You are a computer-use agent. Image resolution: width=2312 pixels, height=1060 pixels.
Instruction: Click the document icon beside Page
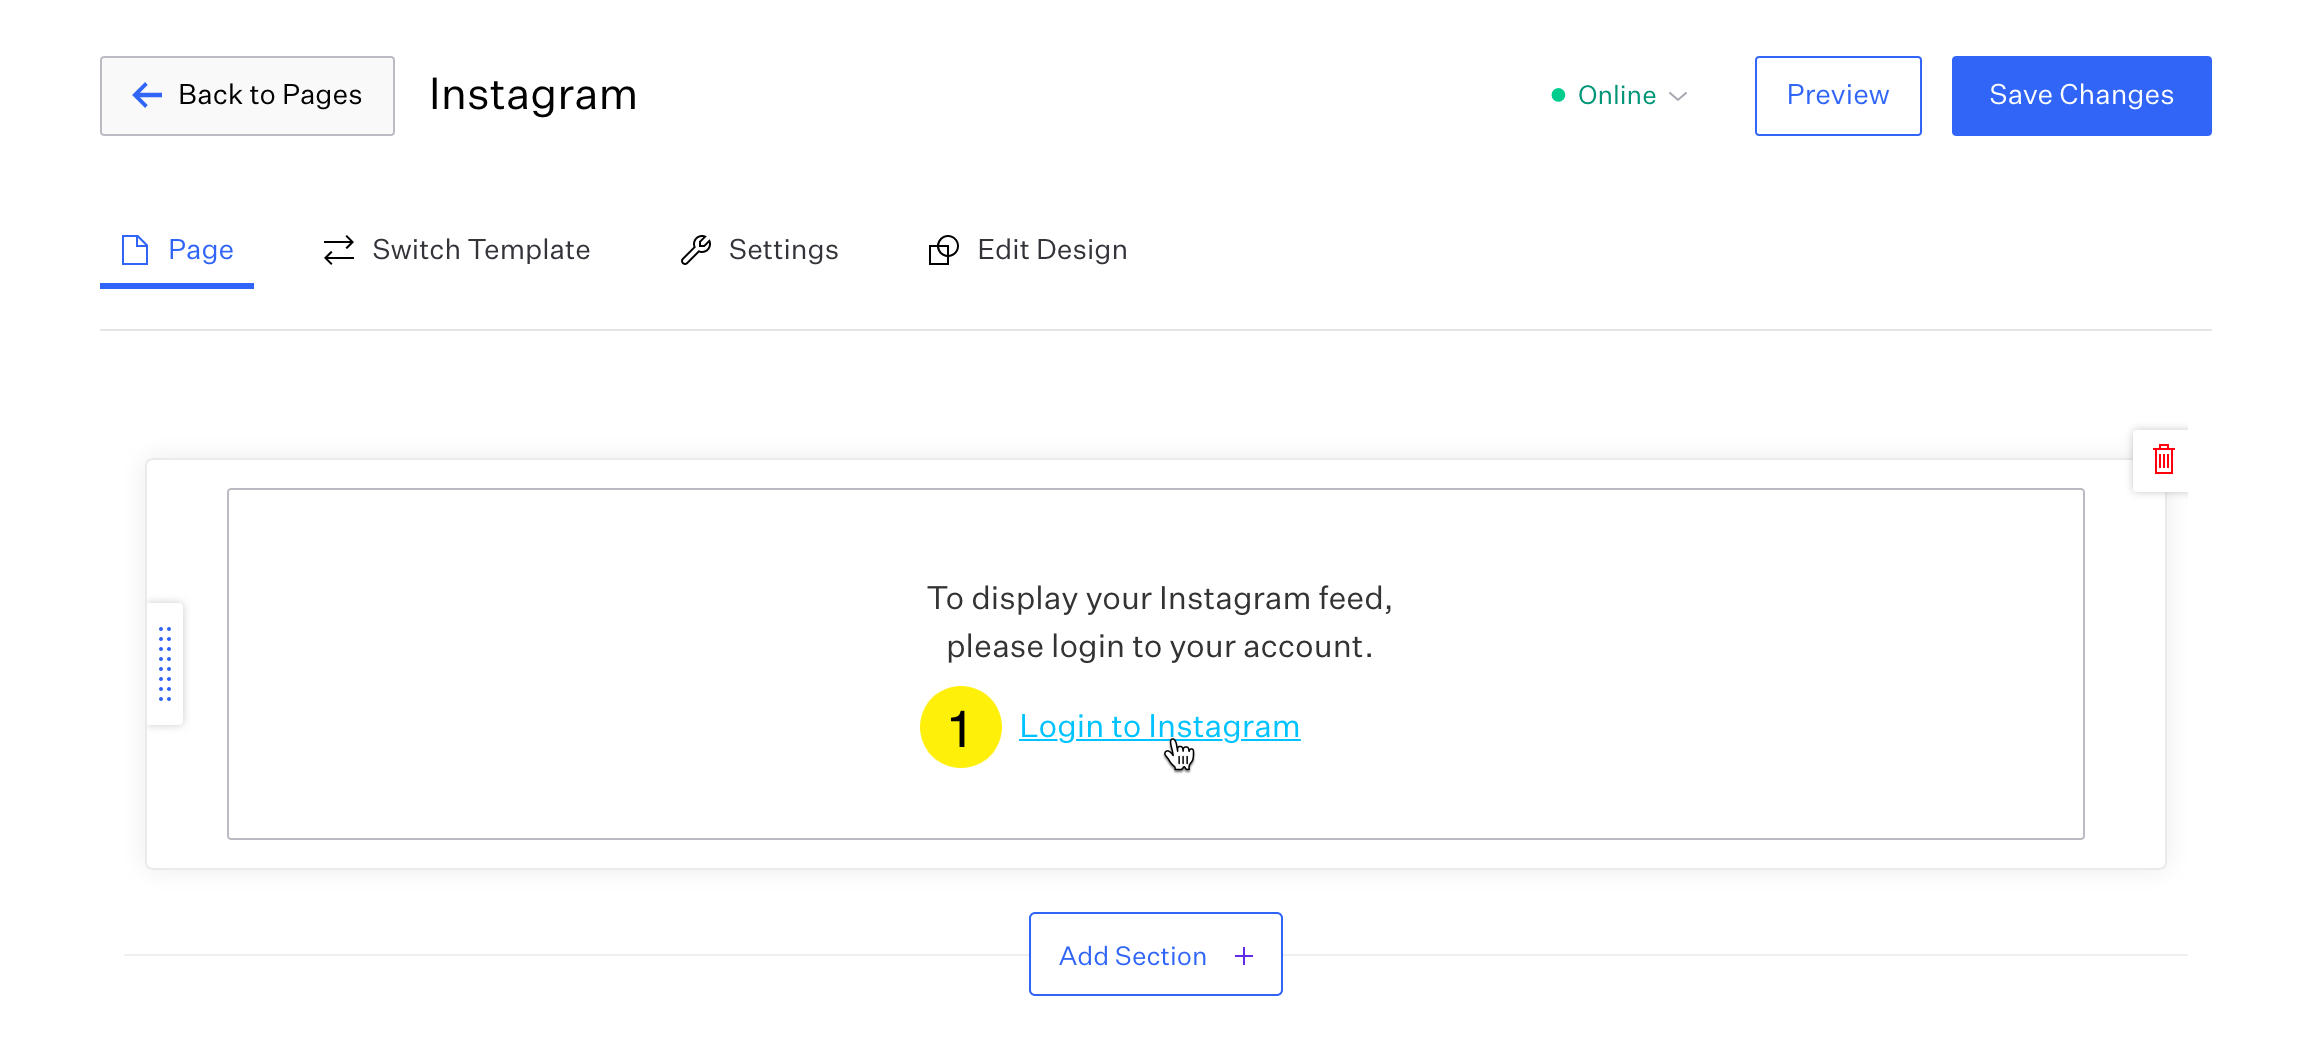click(x=135, y=250)
